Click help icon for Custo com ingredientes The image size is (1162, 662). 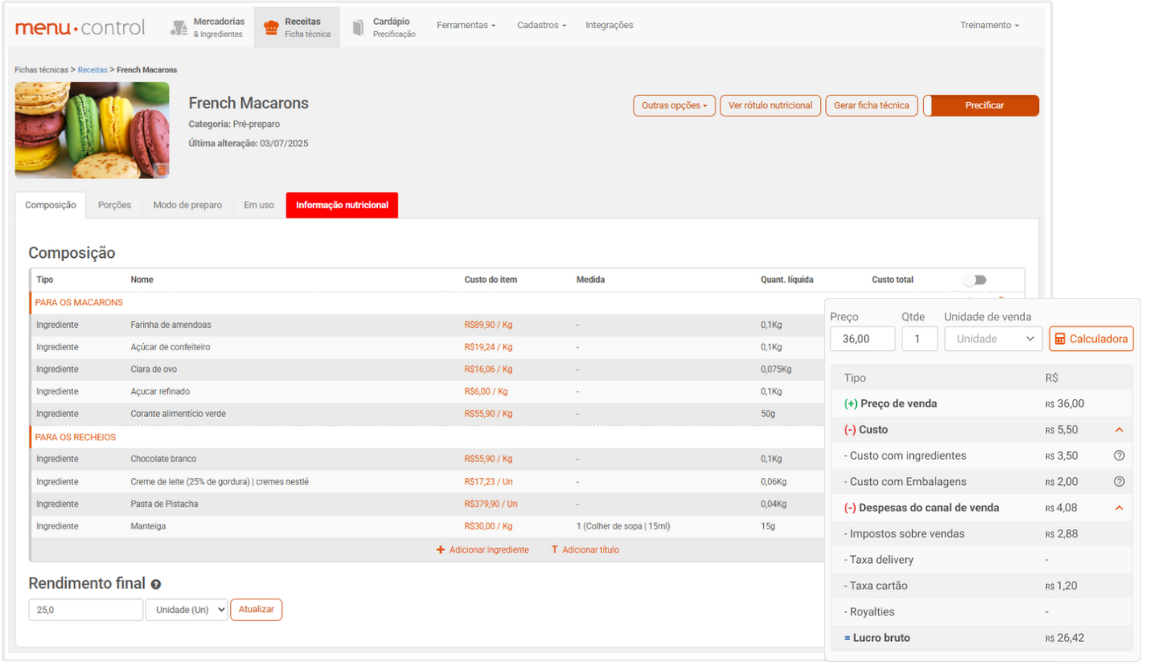click(1119, 456)
